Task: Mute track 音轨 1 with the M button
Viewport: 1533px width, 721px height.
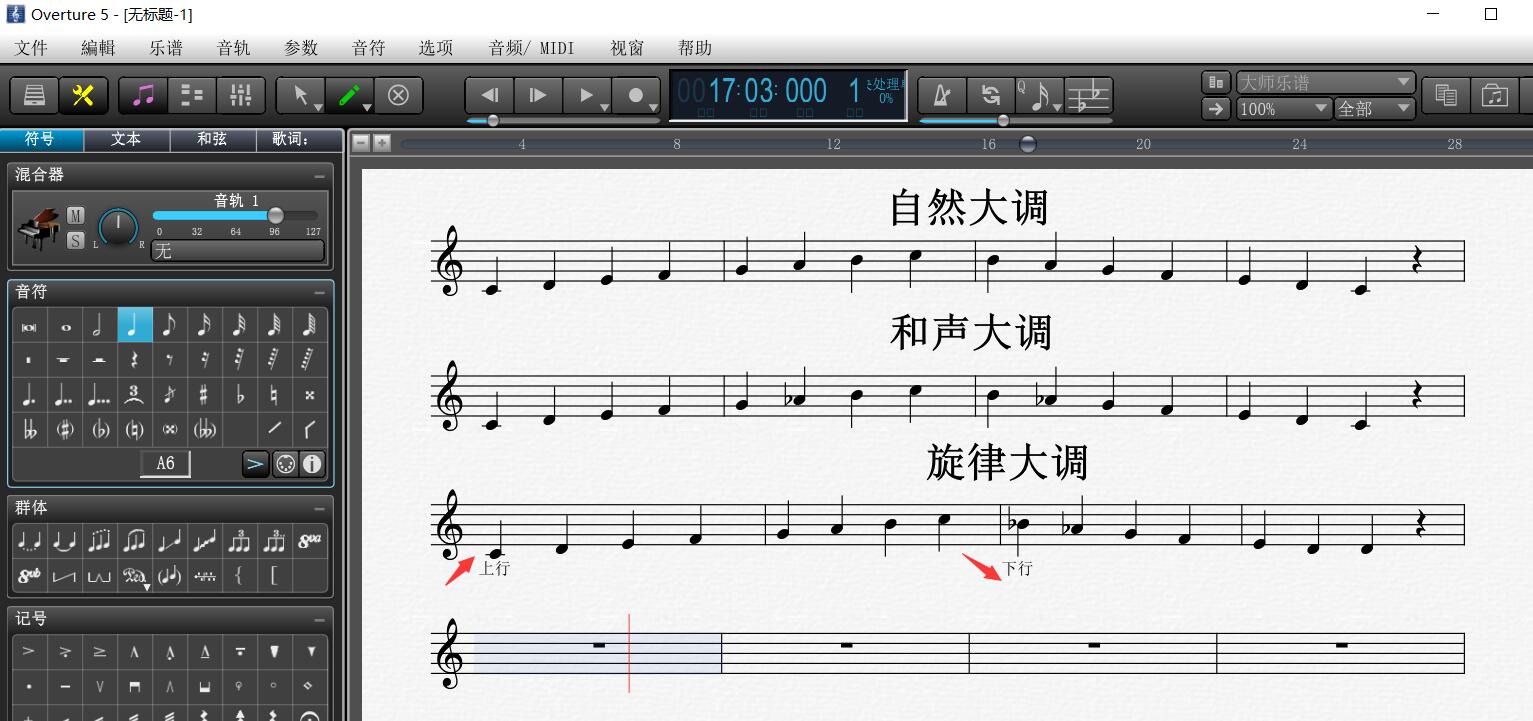Action: (74, 214)
